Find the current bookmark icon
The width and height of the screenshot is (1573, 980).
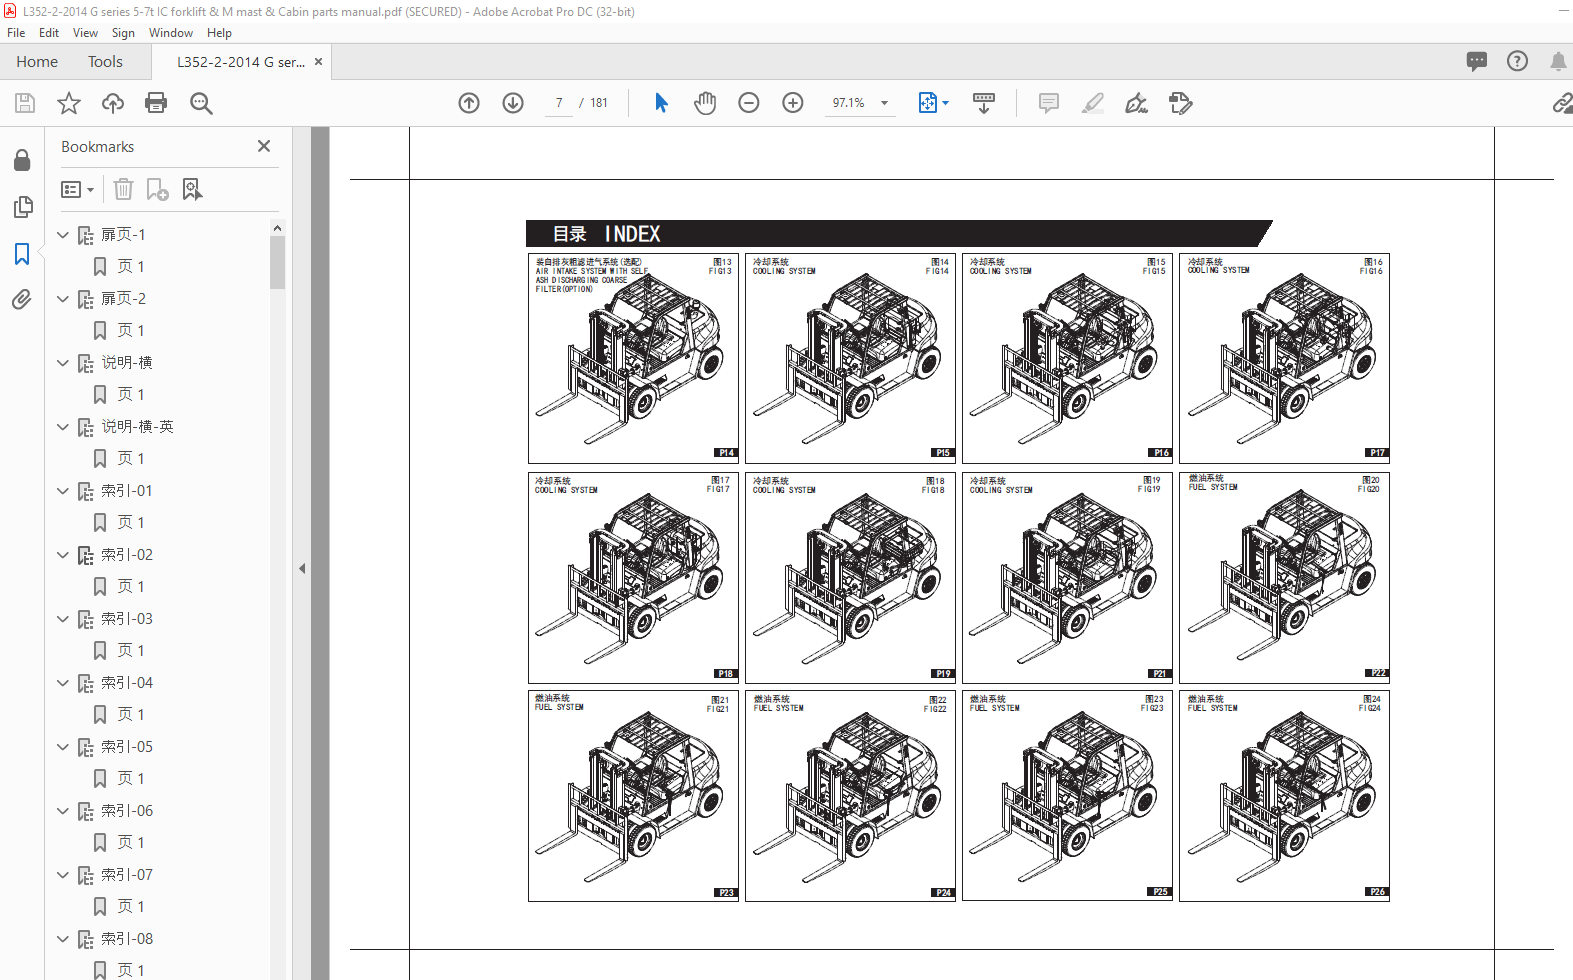point(192,189)
